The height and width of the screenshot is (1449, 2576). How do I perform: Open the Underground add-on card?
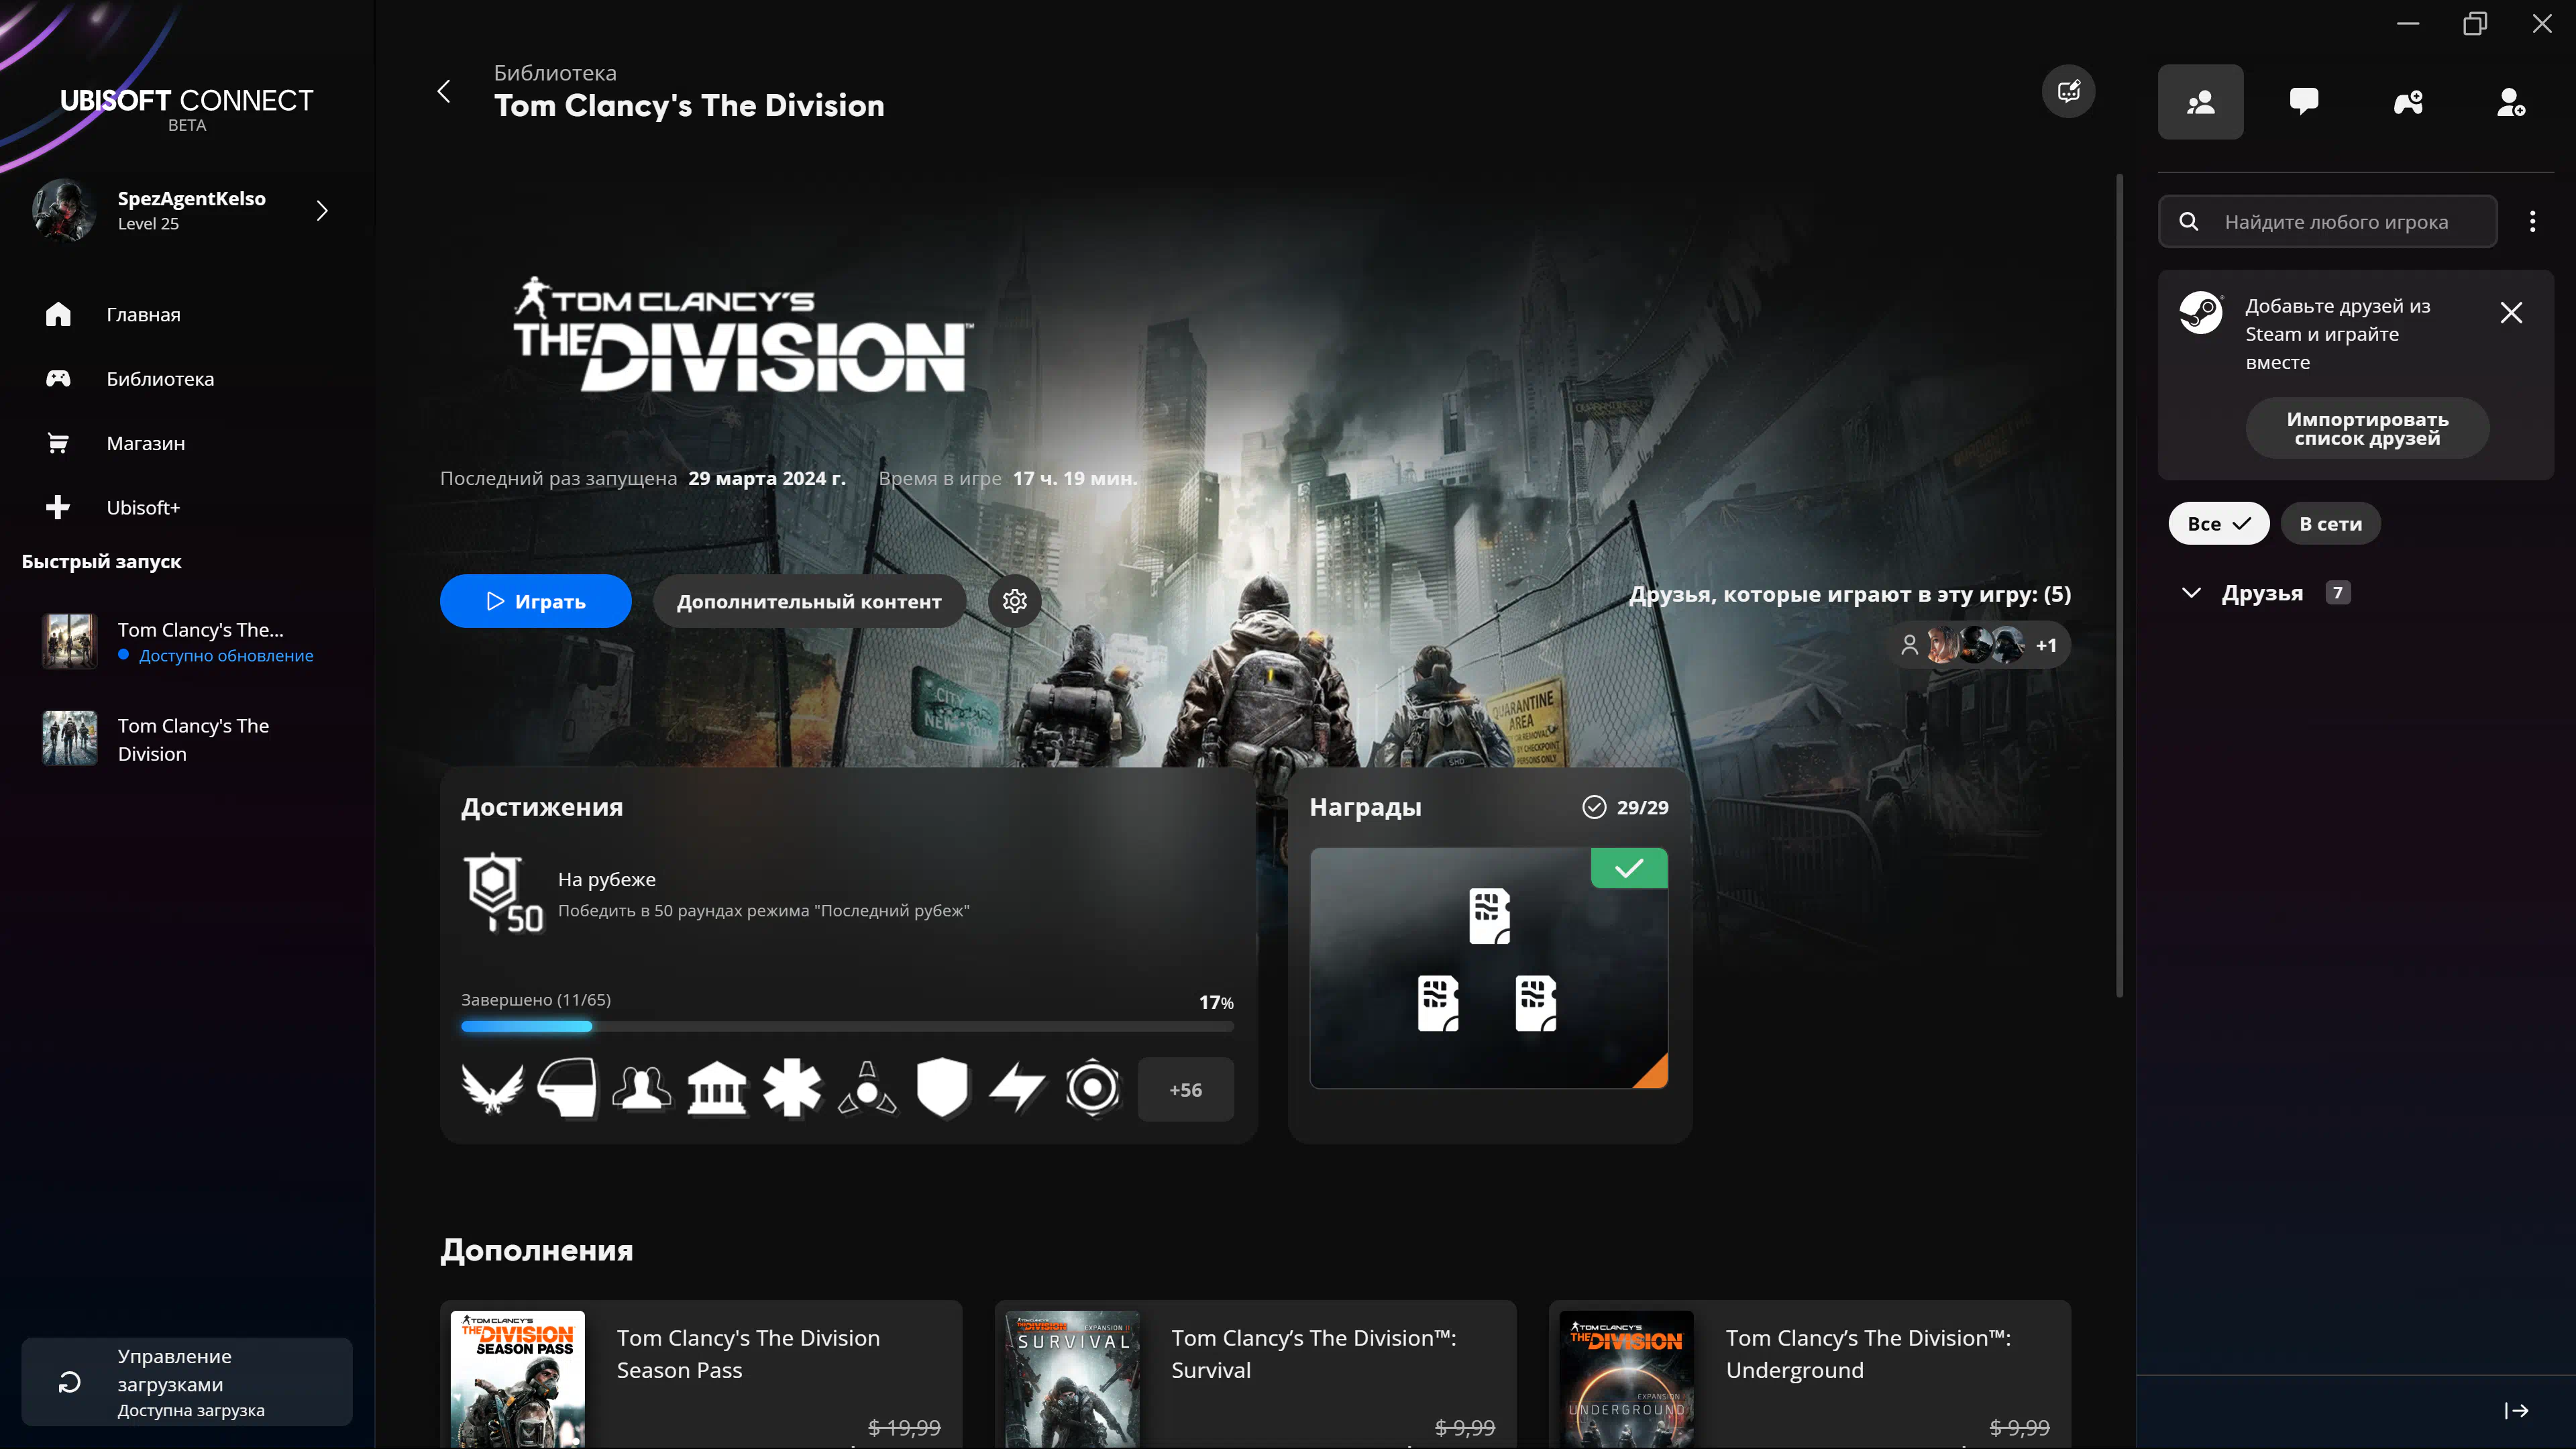point(1810,1375)
